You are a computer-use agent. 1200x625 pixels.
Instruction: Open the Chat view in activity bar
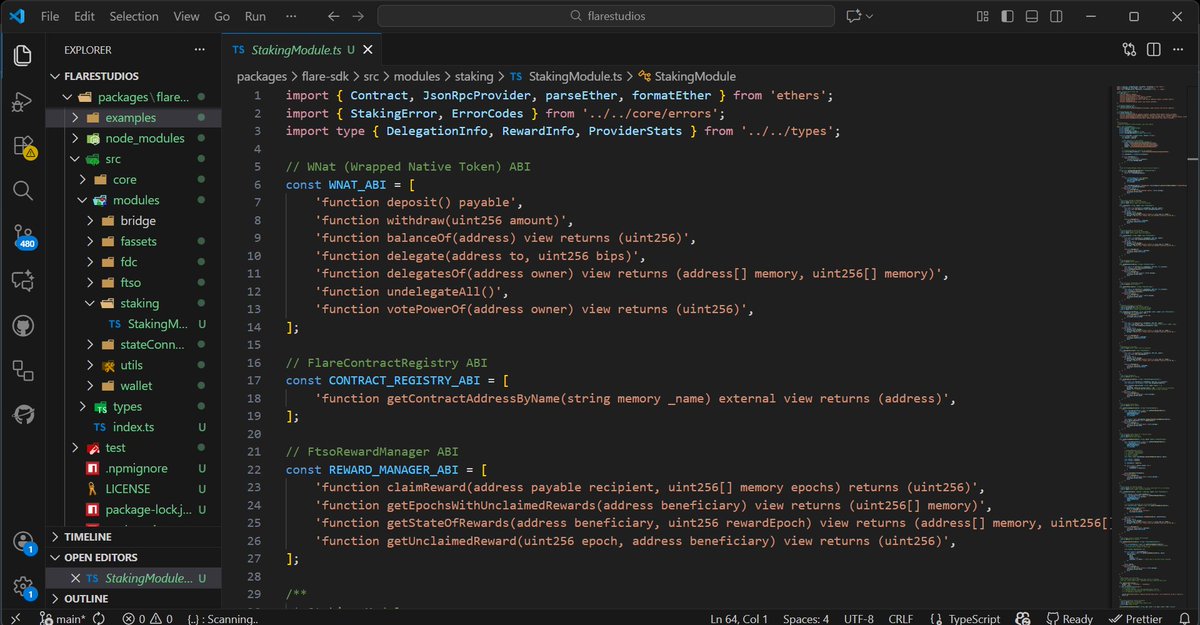click(x=22, y=281)
